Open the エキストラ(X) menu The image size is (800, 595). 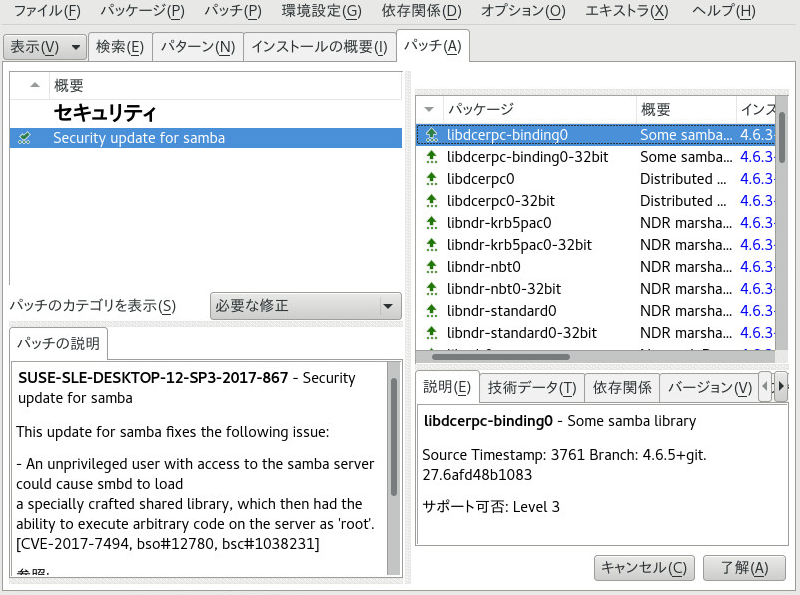click(x=627, y=11)
